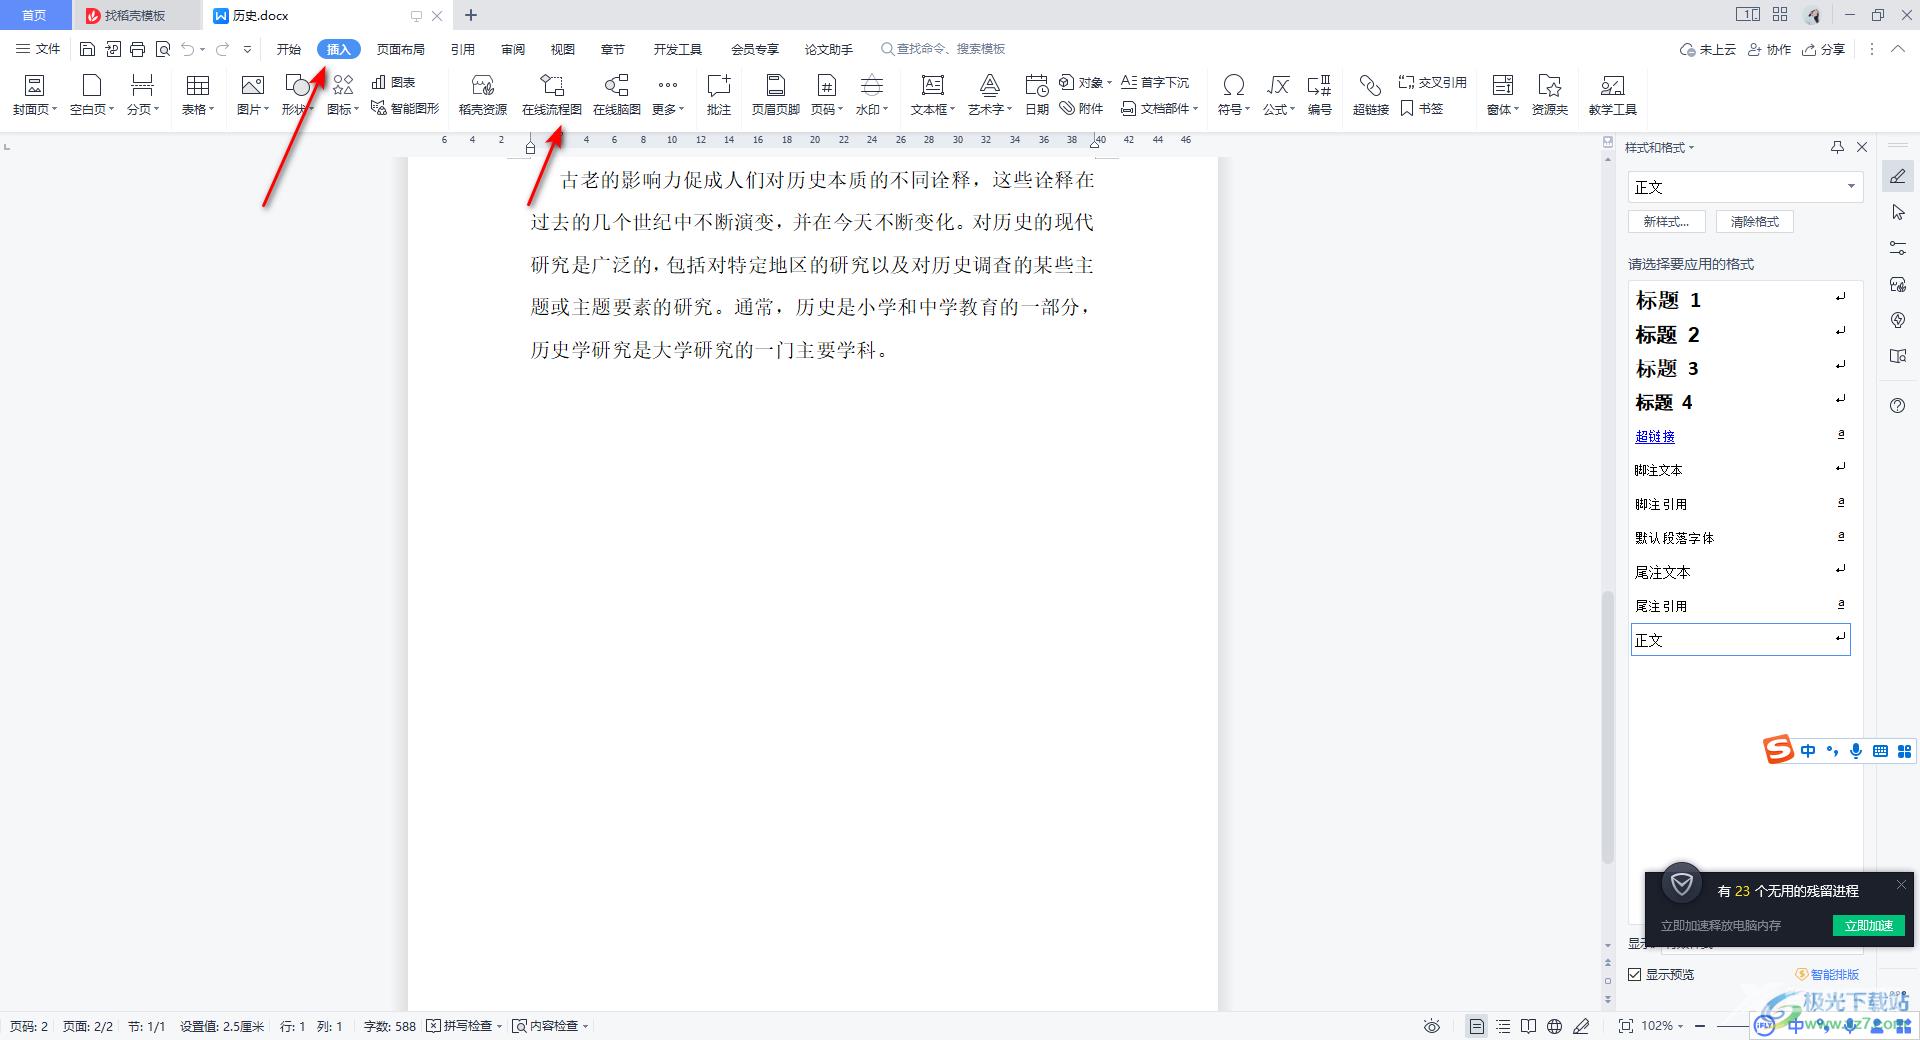Insert a comment annotation
The image size is (1920, 1040).
pyautogui.click(x=719, y=95)
